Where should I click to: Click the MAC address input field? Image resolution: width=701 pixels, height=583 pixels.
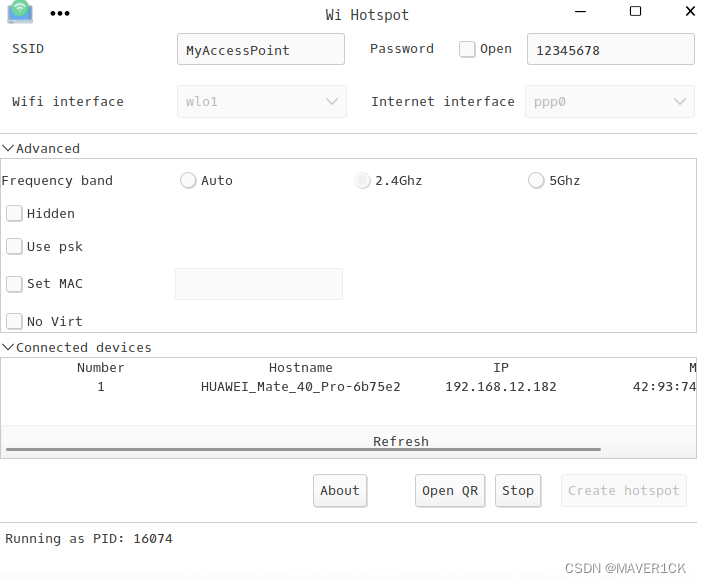pos(259,284)
